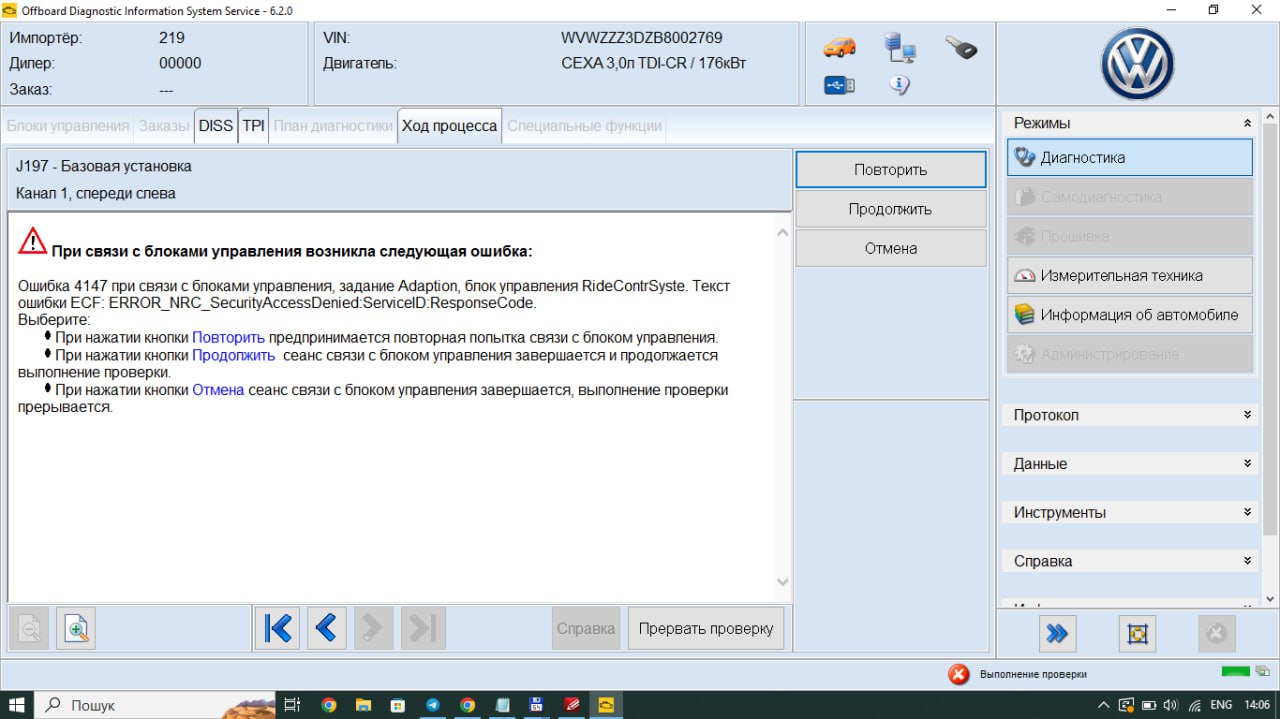
Task: Show hidden system tray icons
Action: [1104, 705]
